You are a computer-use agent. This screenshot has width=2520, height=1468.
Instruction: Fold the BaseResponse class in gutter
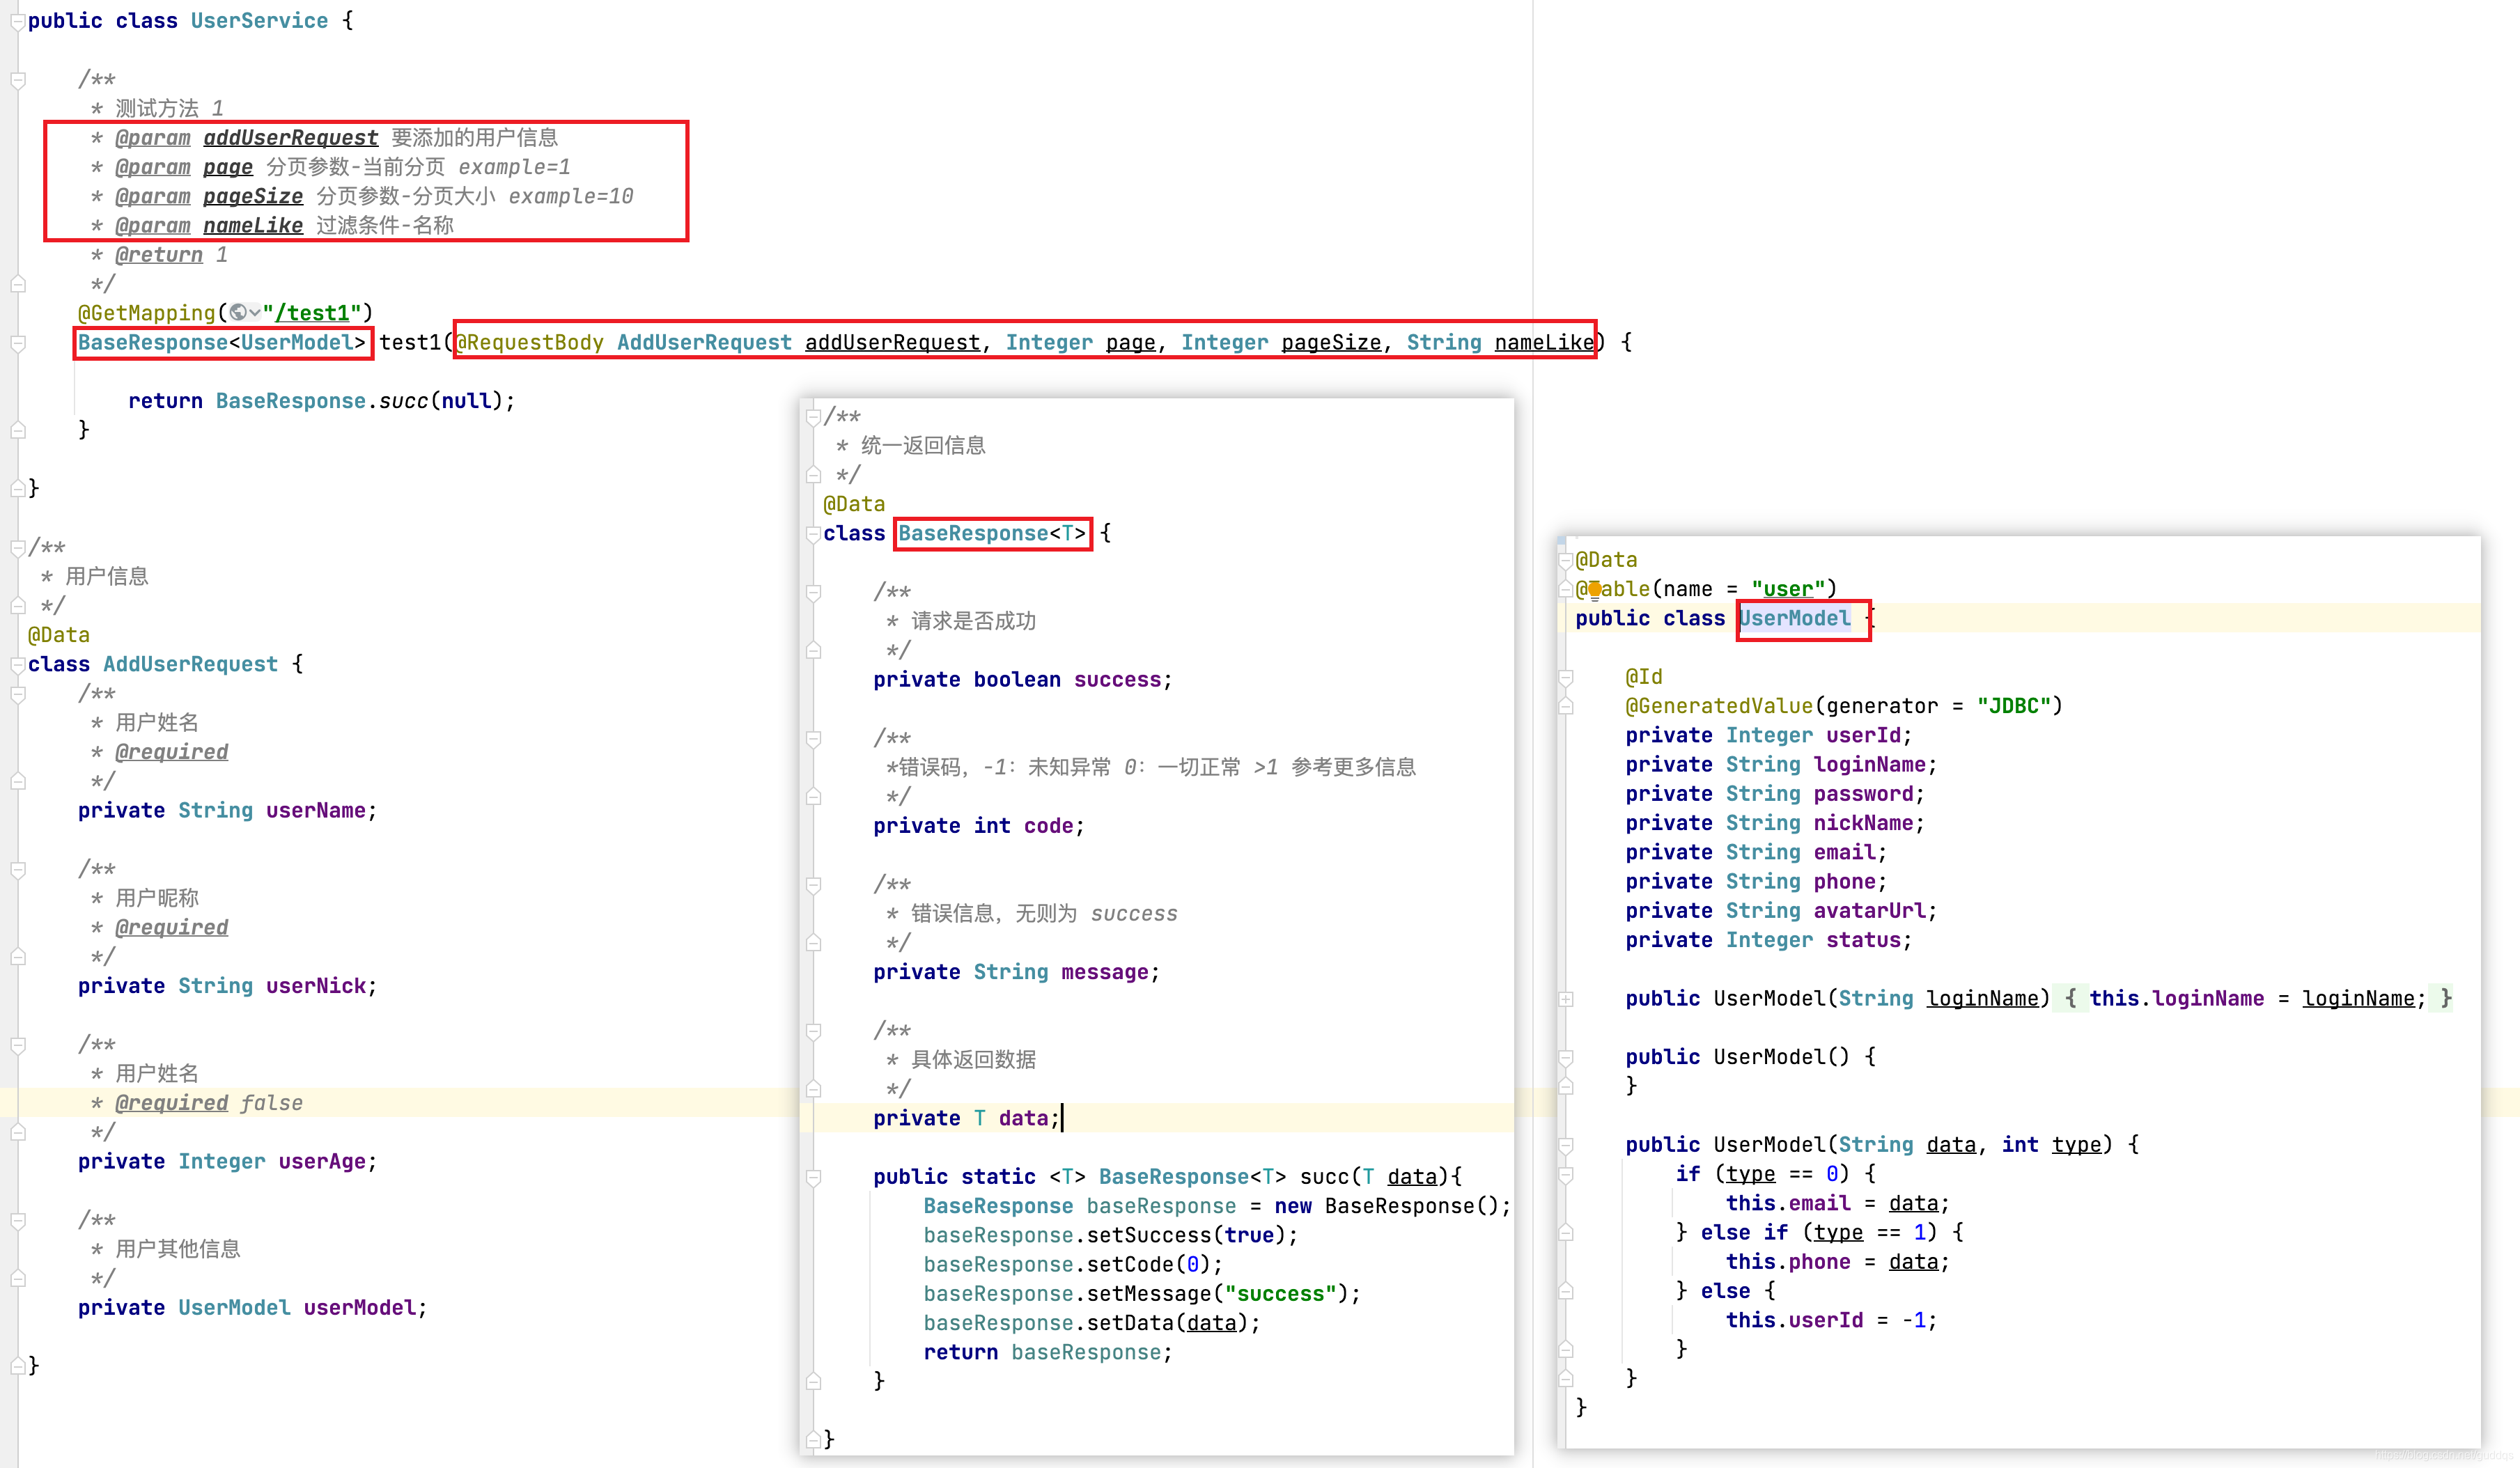(x=813, y=534)
